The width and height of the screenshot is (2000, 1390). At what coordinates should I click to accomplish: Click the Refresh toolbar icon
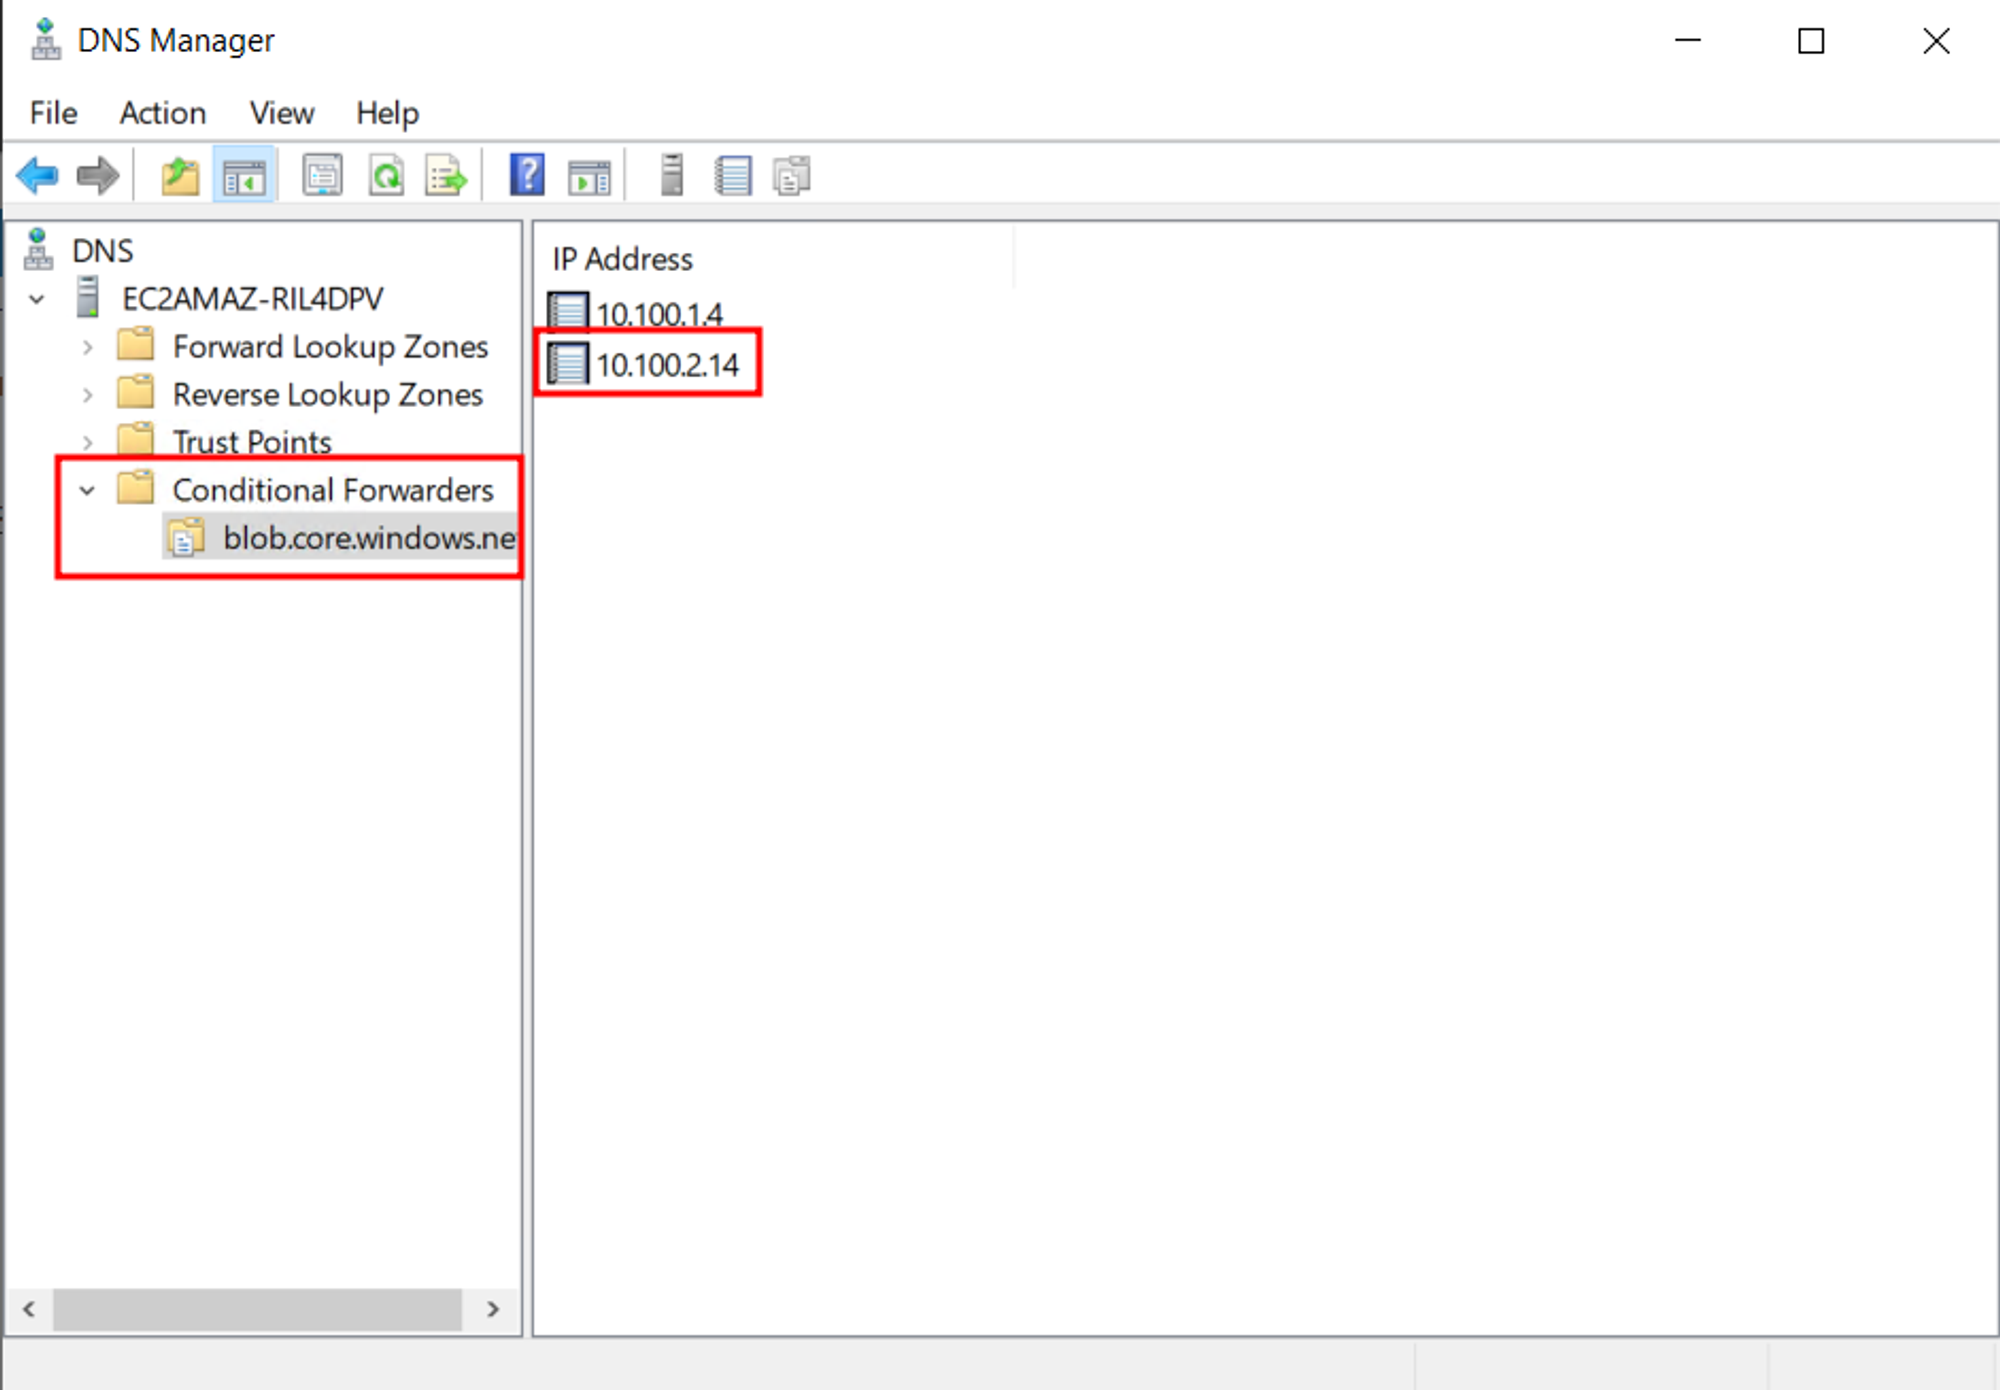coord(386,176)
